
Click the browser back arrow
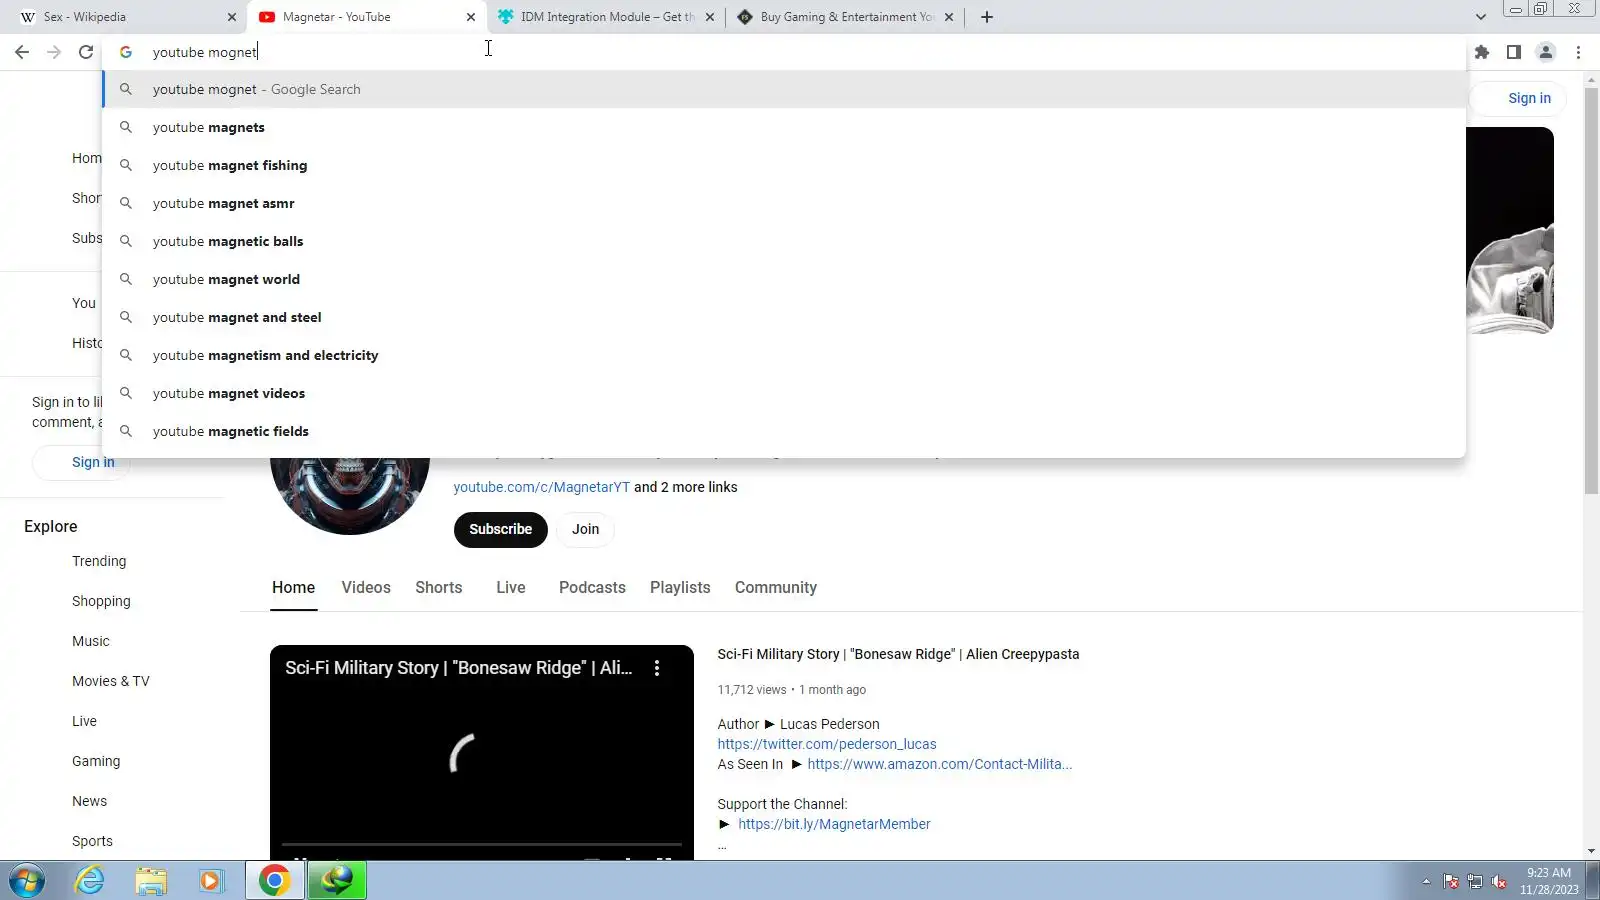(x=22, y=52)
